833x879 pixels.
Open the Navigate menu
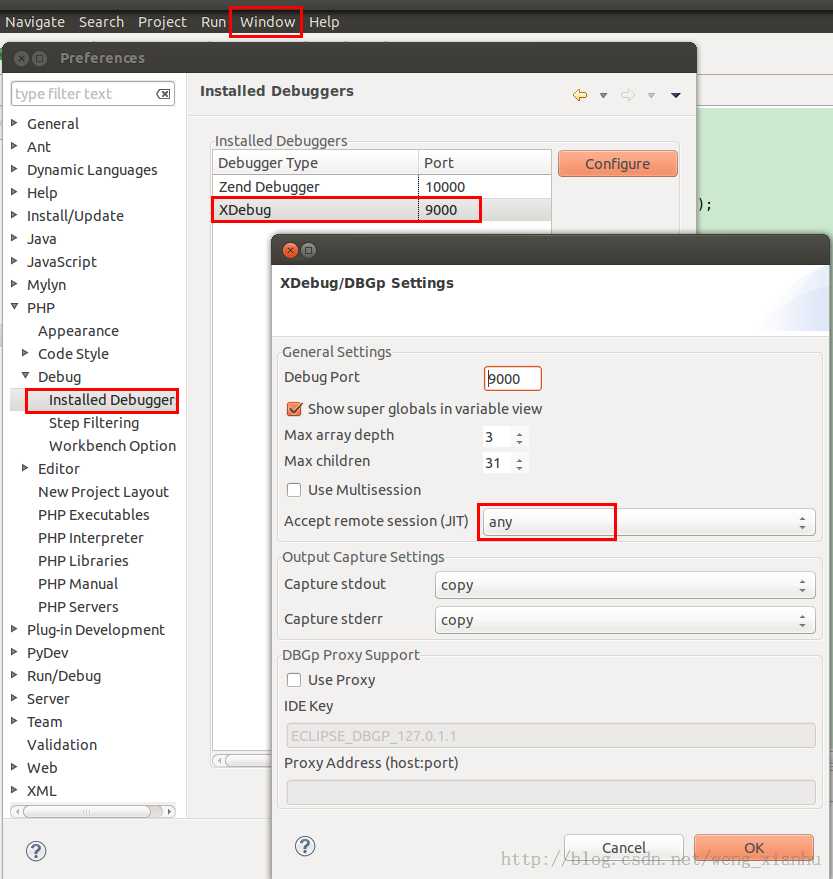pyautogui.click(x=35, y=22)
